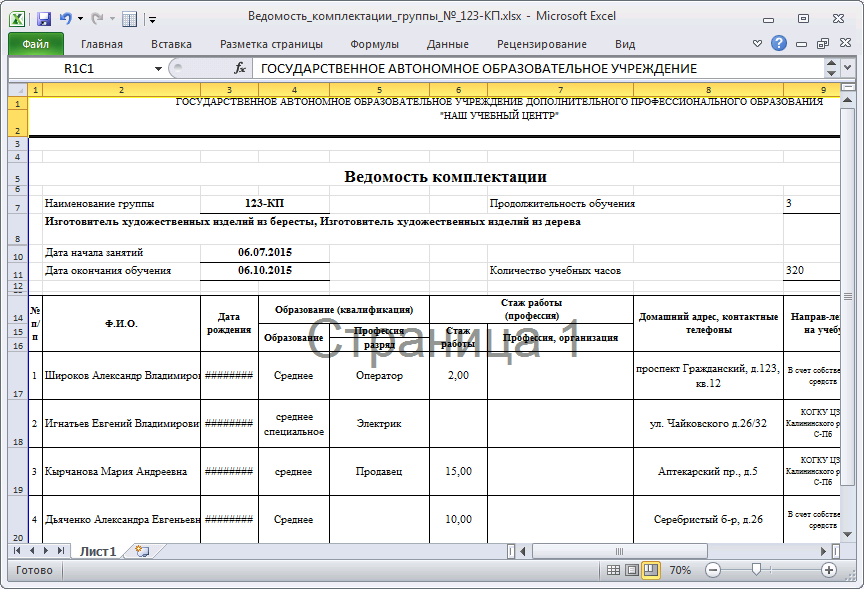The image size is (864, 589).
Task: Open the Формулы ribbon tab
Action: point(374,44)
